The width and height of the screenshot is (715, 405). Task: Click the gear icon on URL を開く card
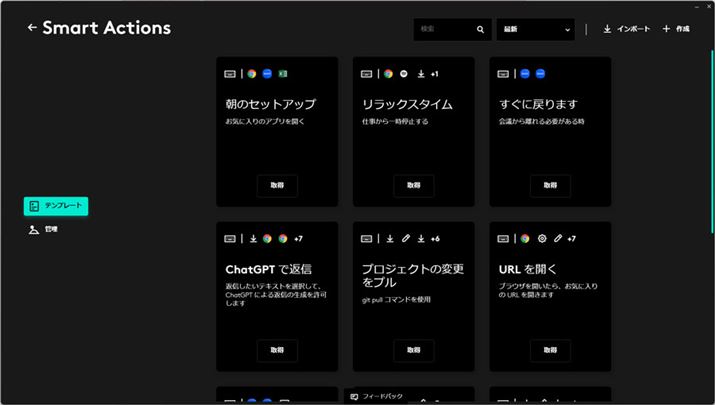[x=541, y=239]
